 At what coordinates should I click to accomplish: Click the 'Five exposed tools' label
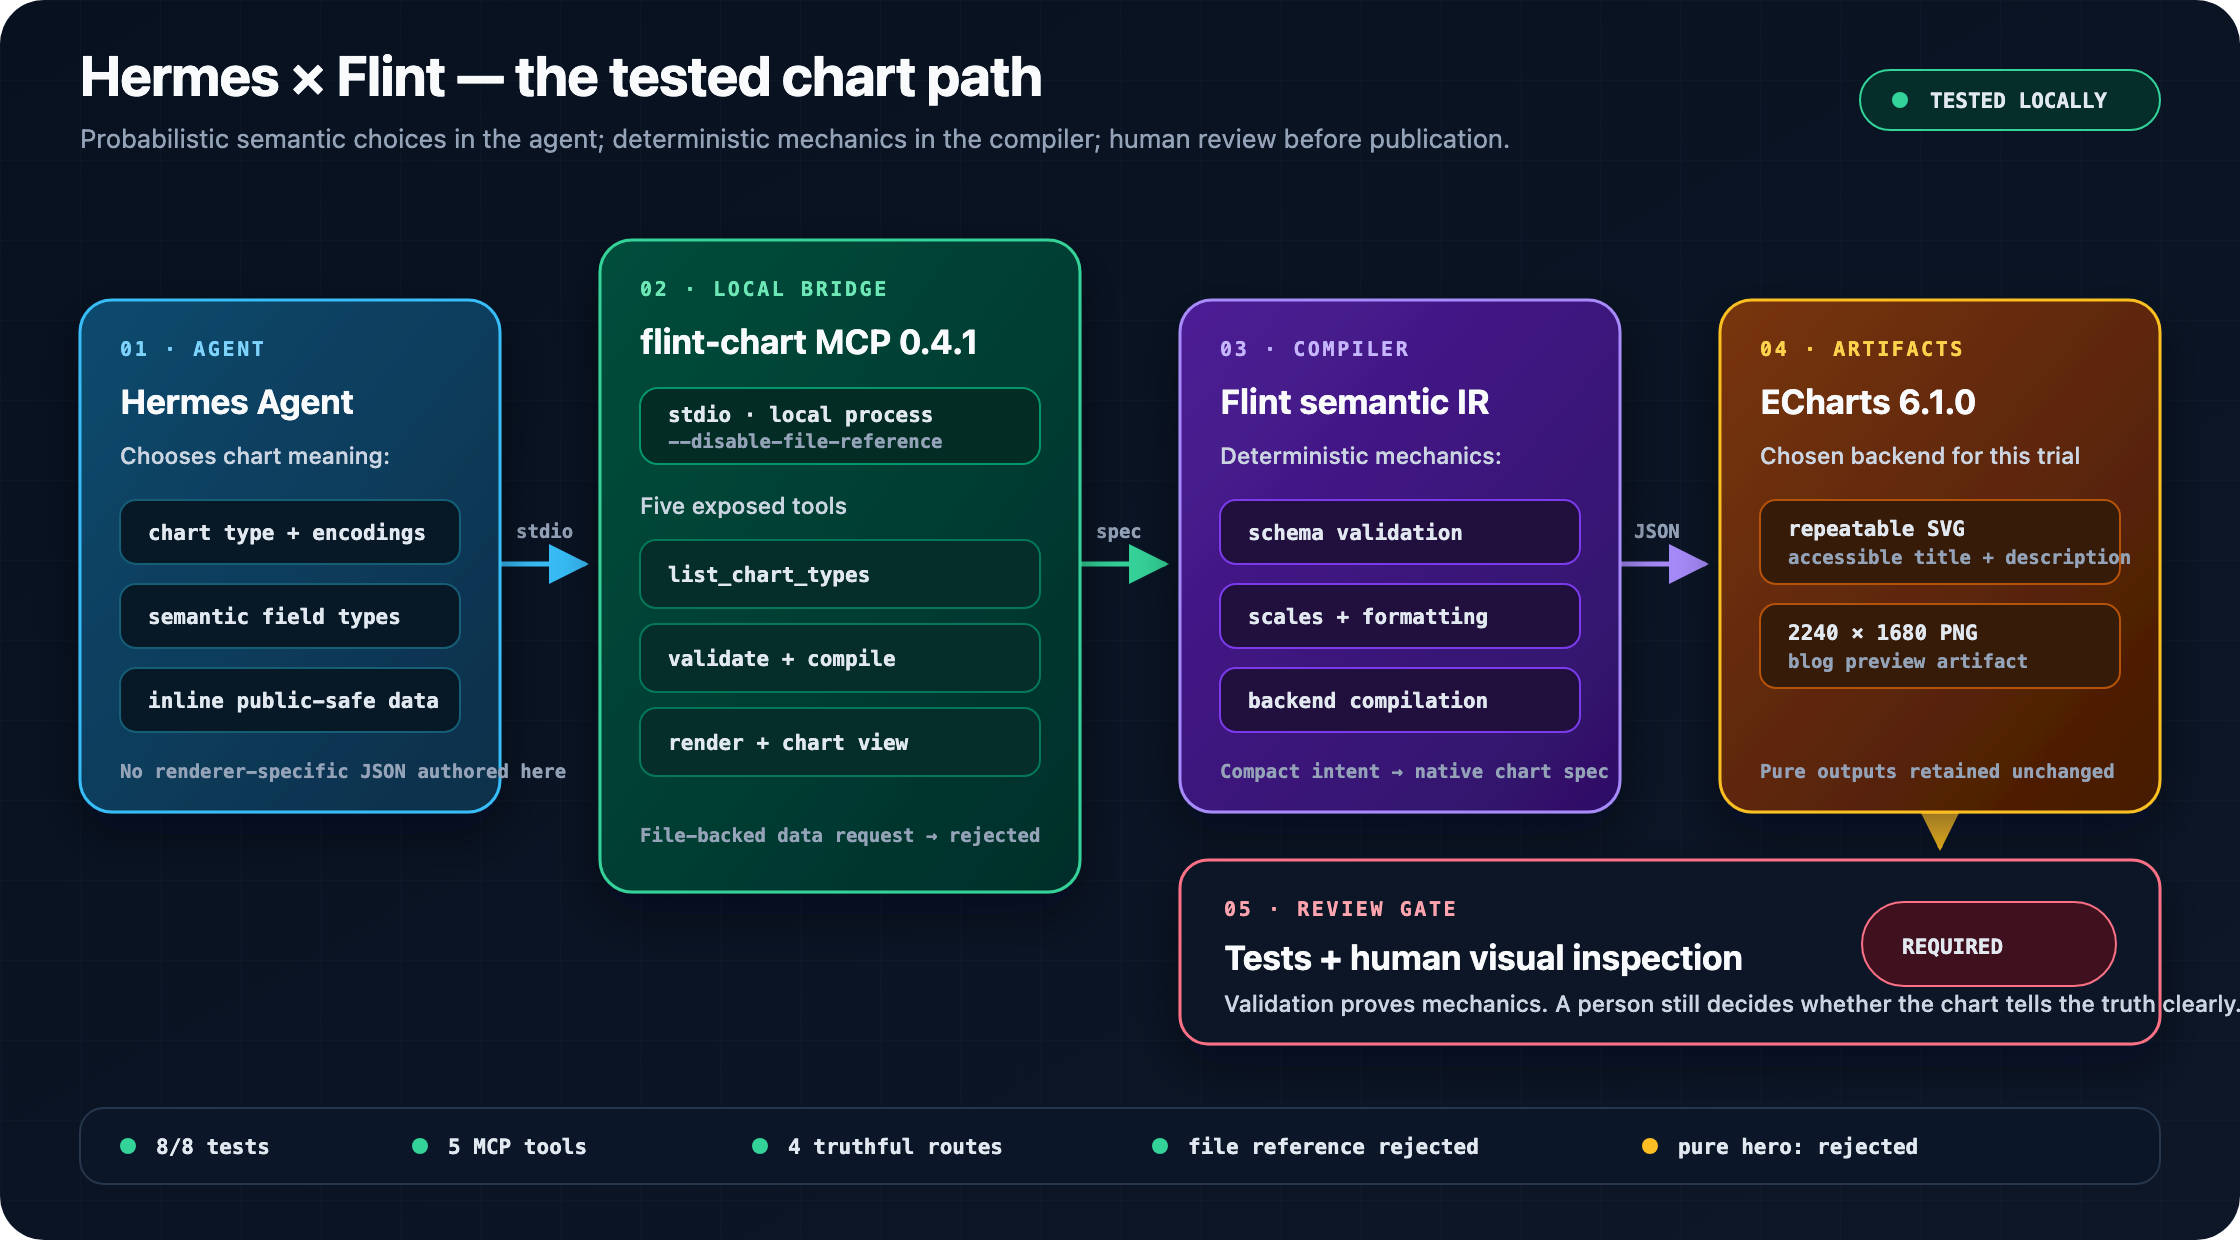click(743, 506)
